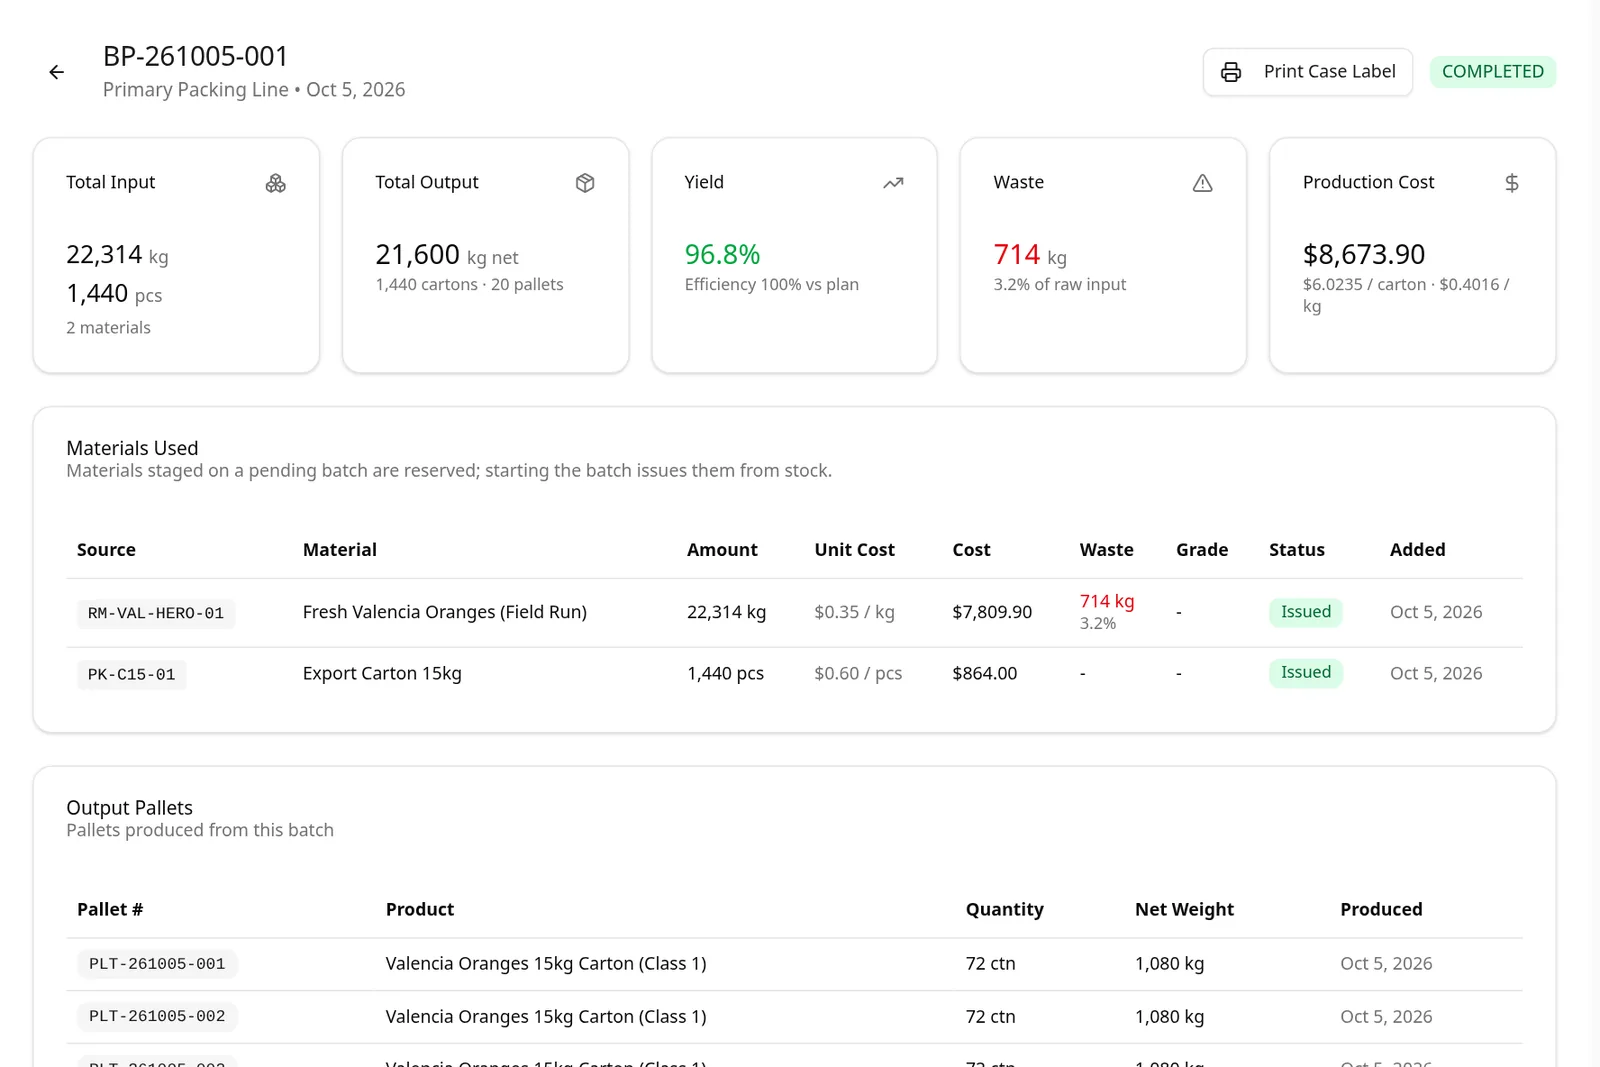1600x1067 pixels.
Task: Click Fresh Valencia Oranges (Field Run) material
Action: 445,612
